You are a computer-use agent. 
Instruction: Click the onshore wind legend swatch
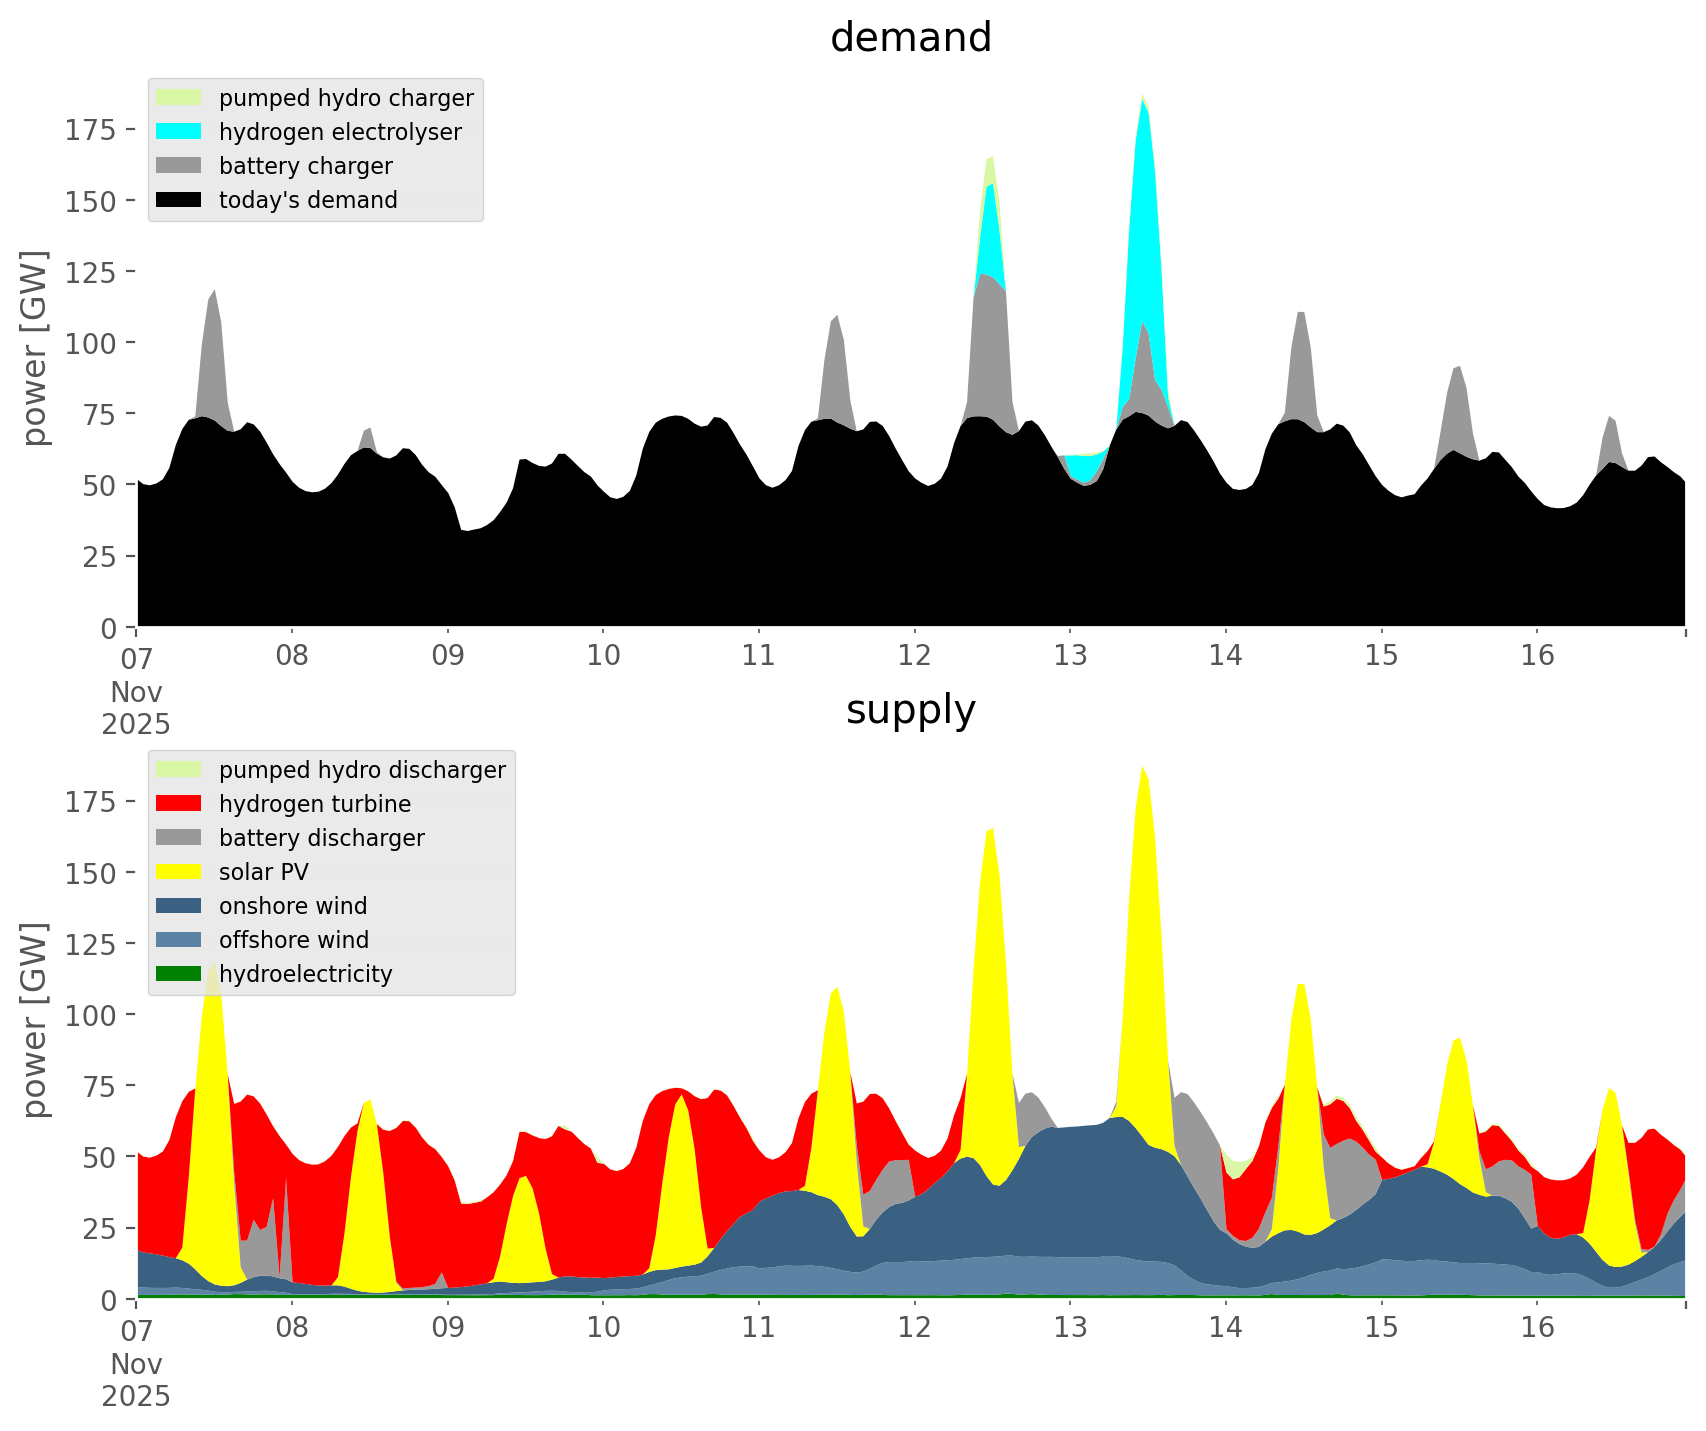pos(179,906)
